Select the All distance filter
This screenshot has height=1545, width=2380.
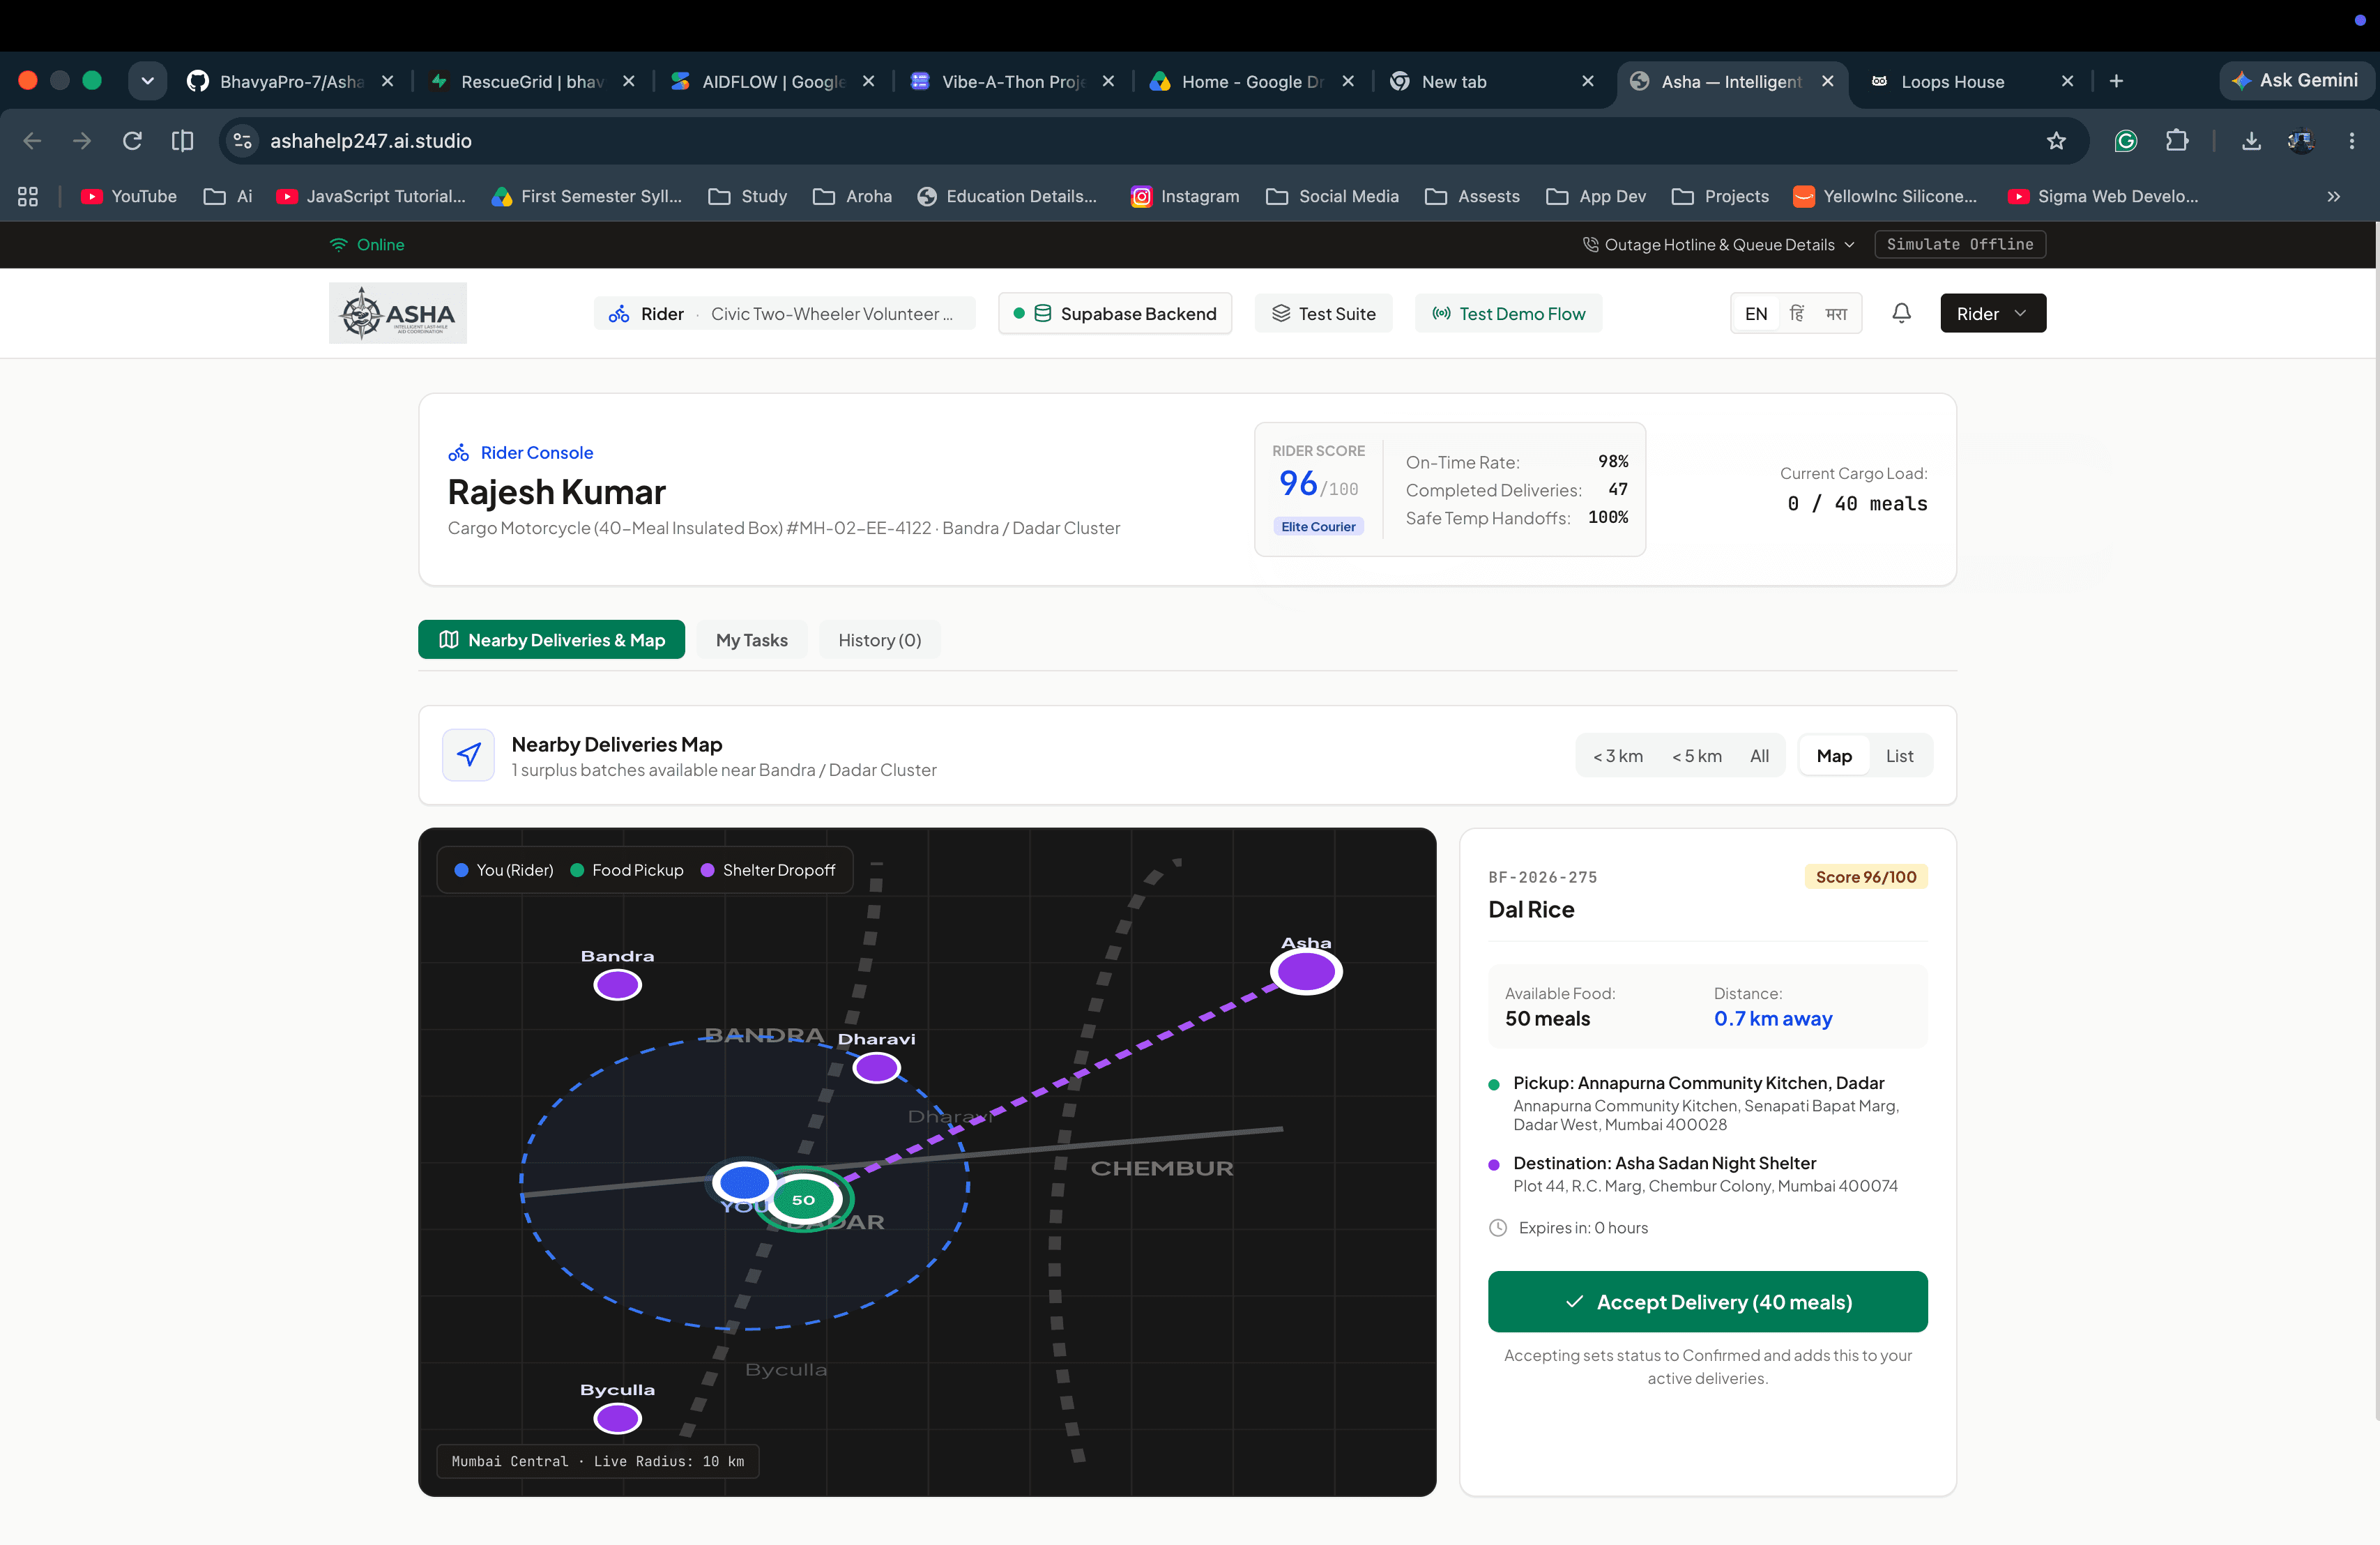coord(1759,756)
